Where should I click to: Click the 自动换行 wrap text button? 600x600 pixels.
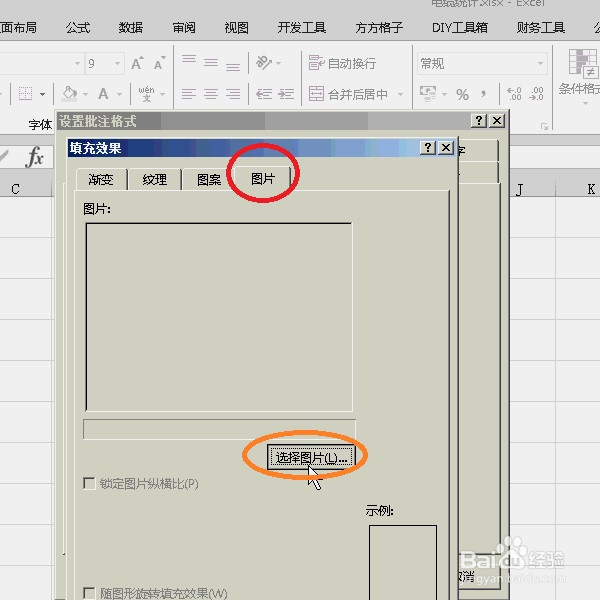point(342,63)
